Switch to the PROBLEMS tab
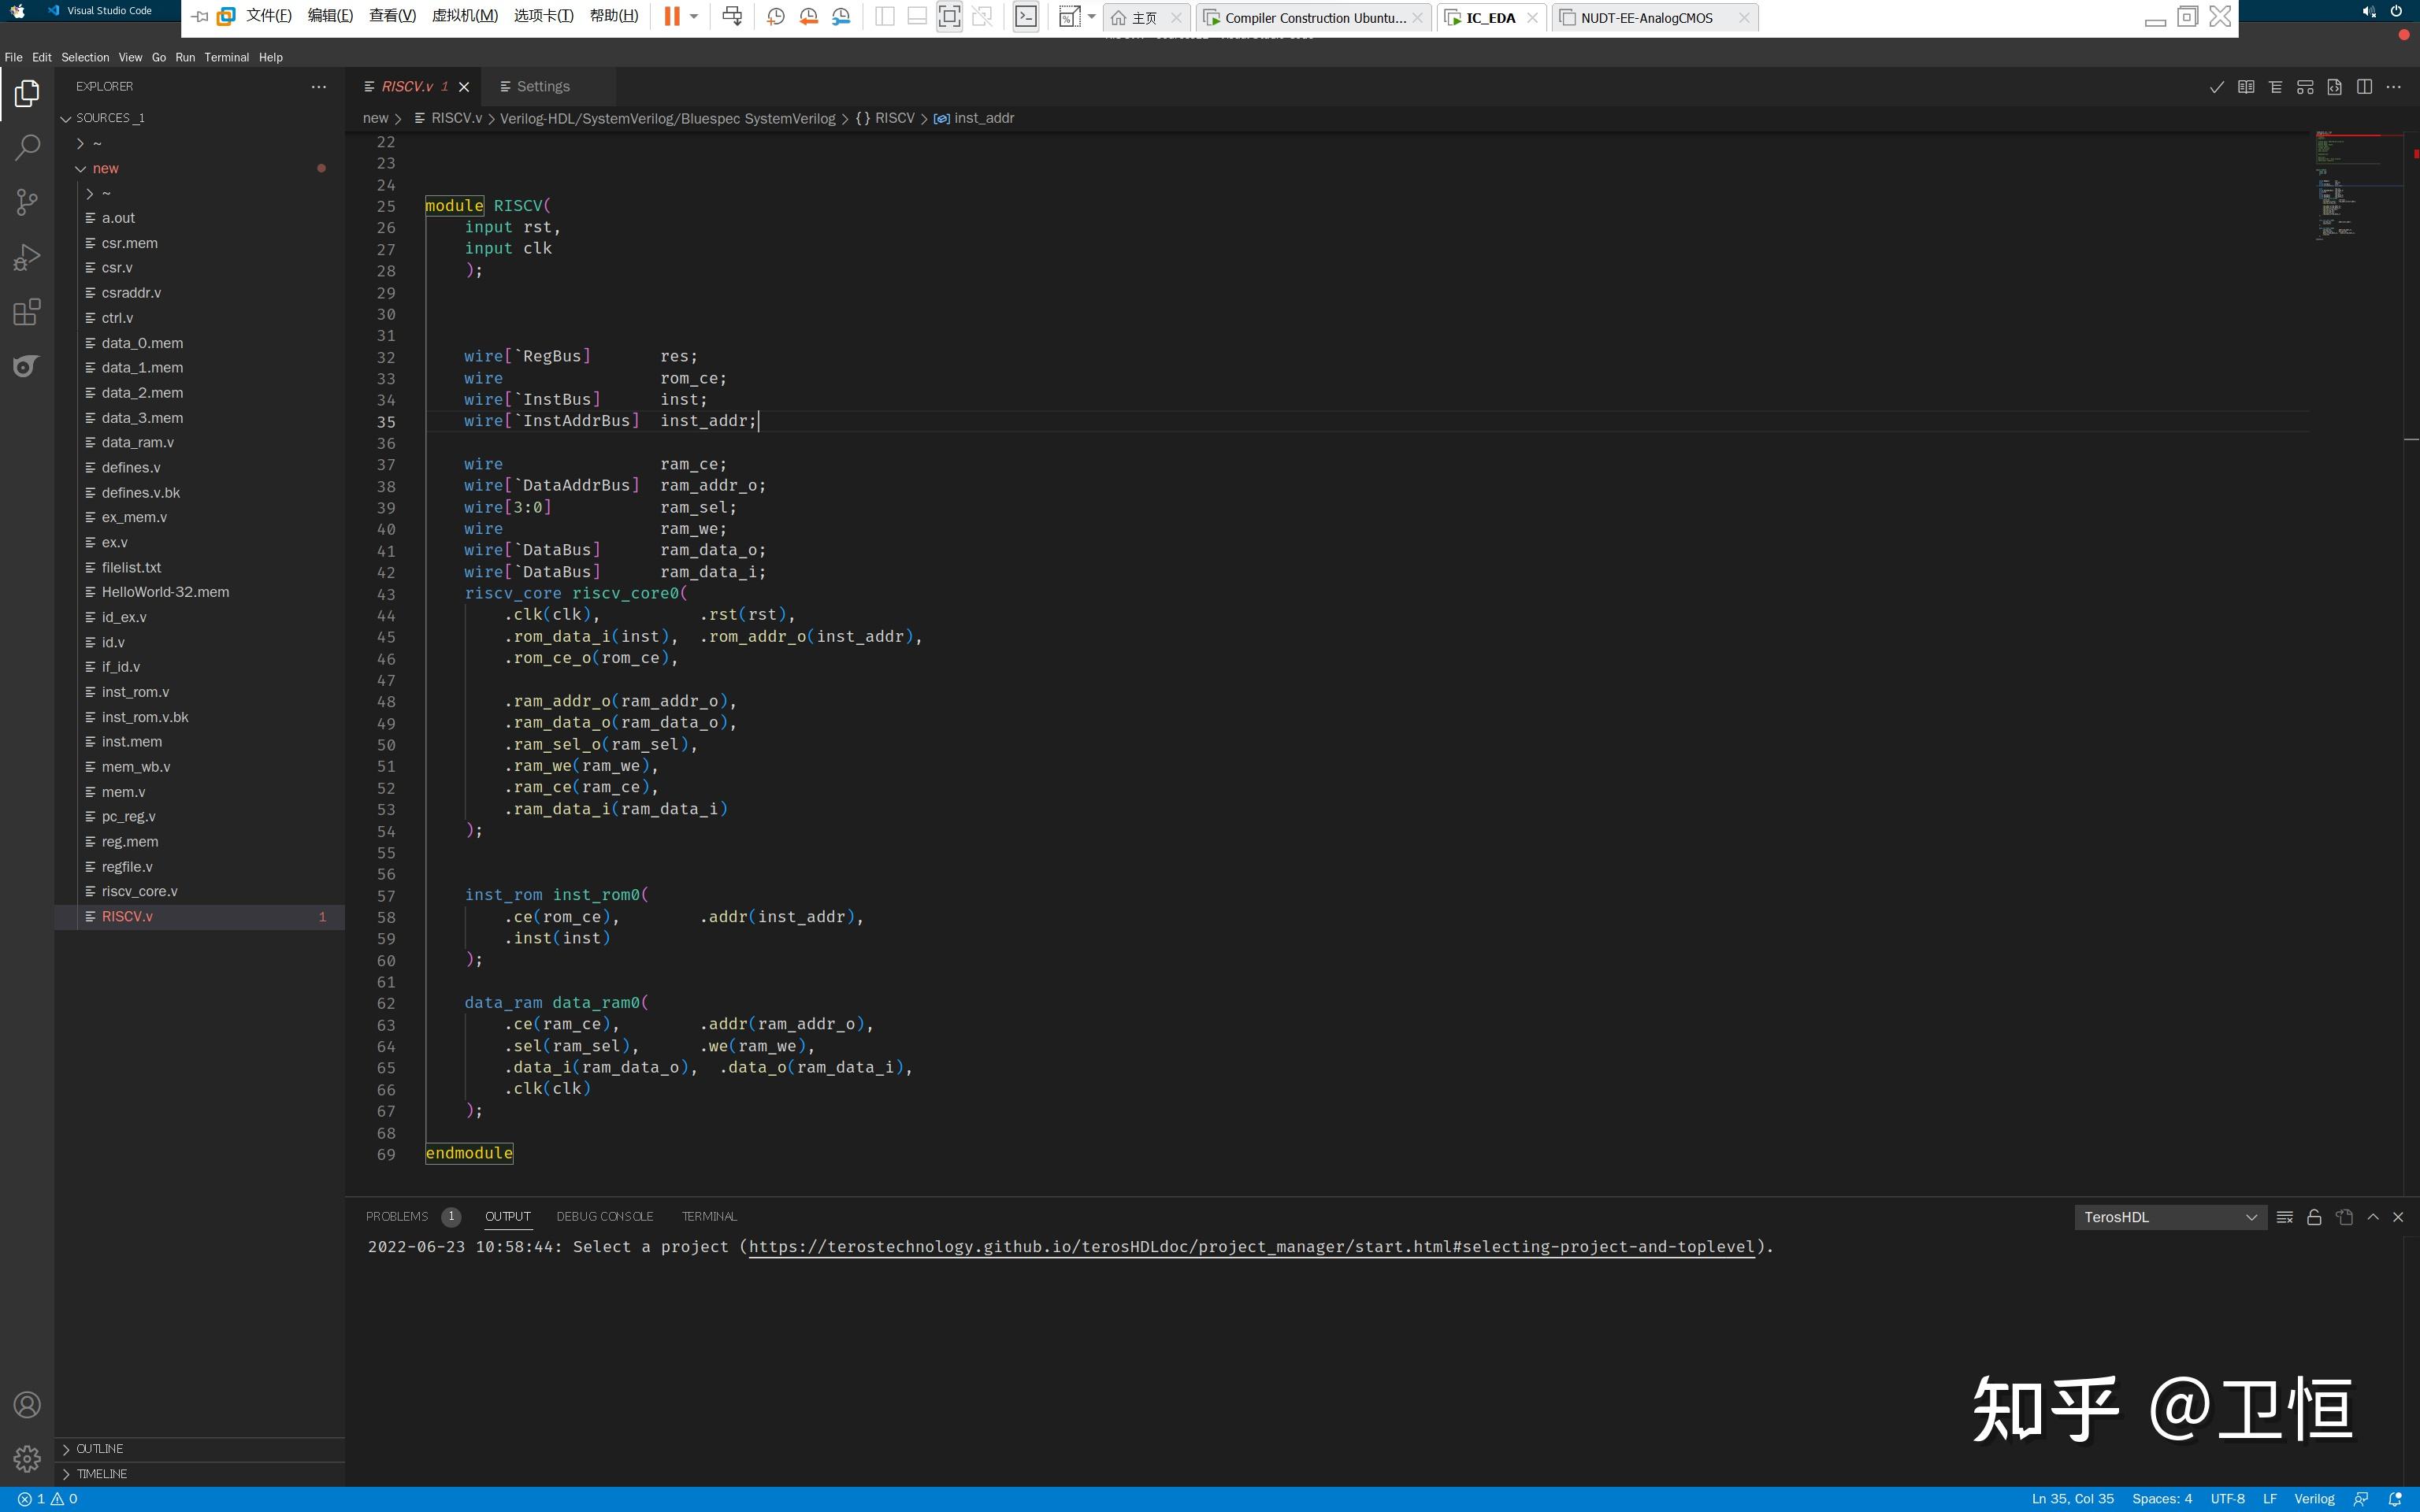The image size is (2420, 1512). click(x=397, y=1216)
